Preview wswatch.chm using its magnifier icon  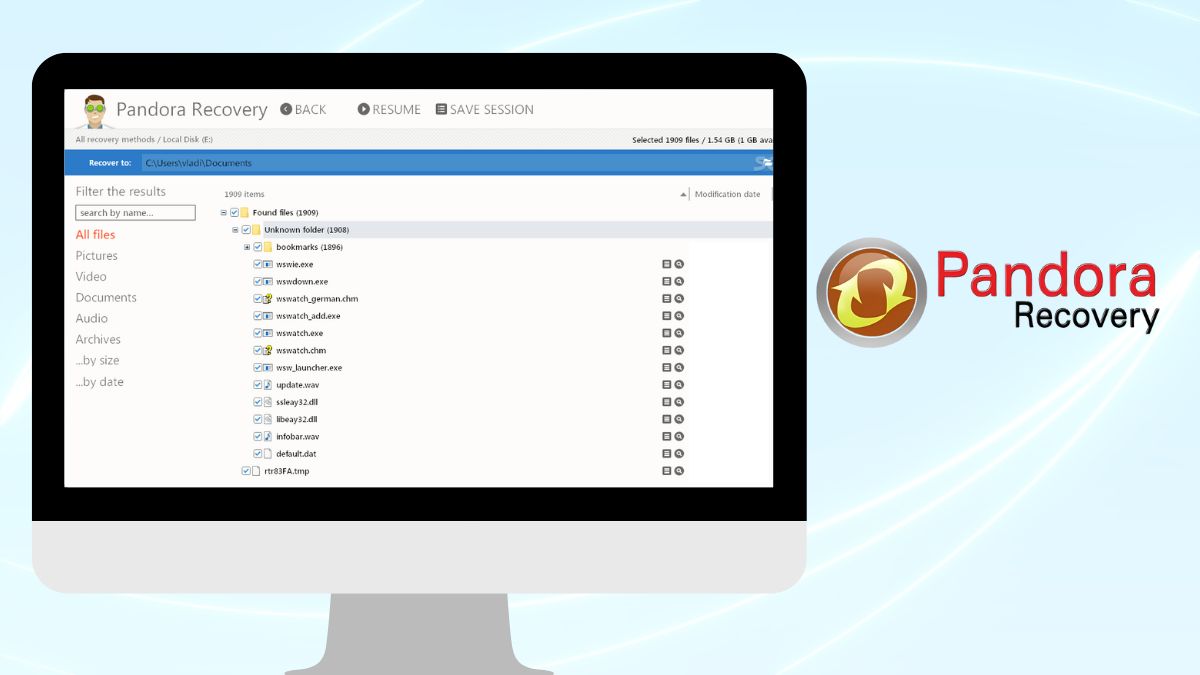tap(679, 350)
